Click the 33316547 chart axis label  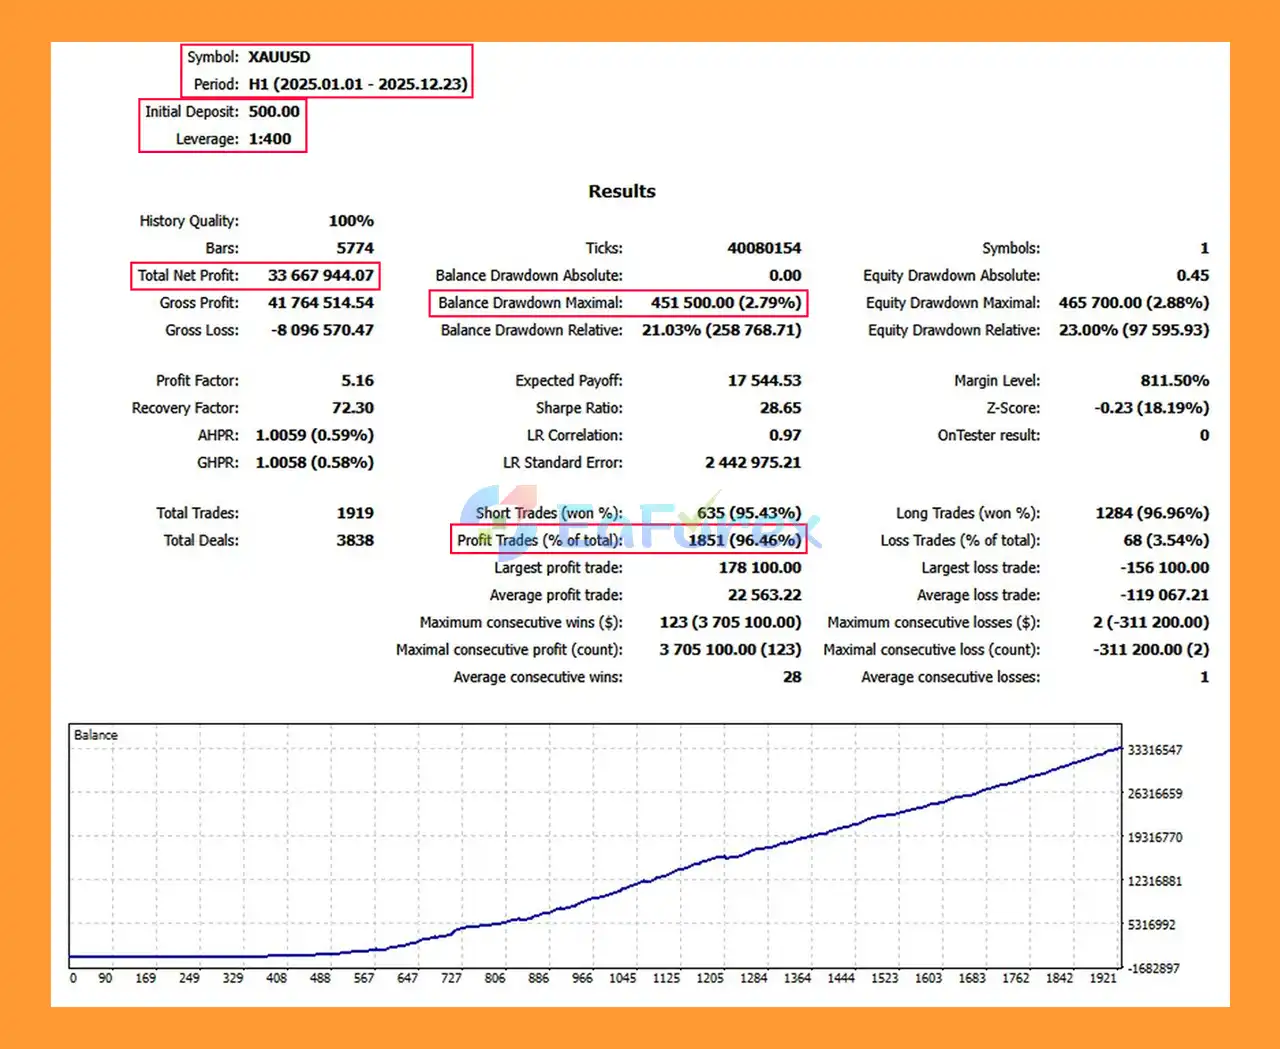(x=1155, y=750)
